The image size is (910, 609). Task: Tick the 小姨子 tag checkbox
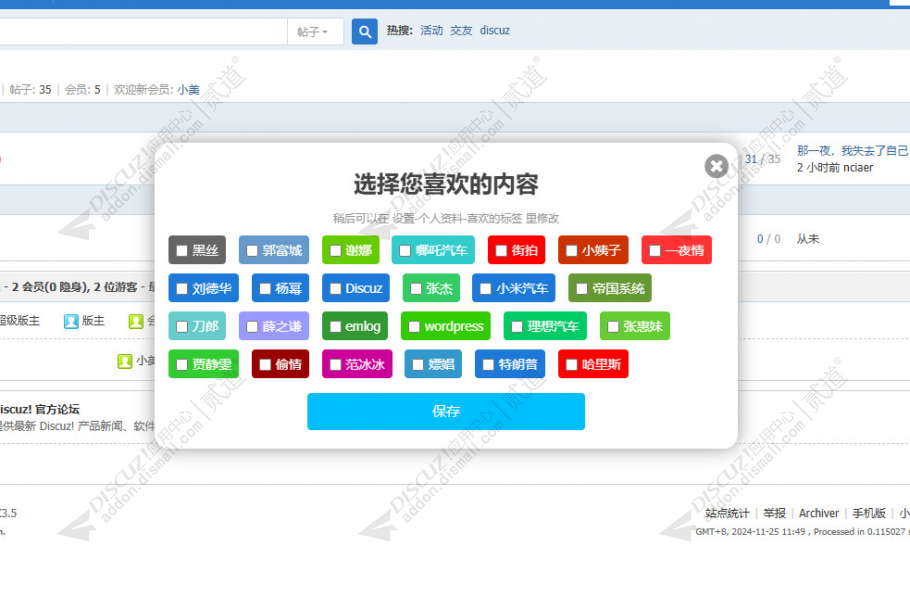click(572, 251)
